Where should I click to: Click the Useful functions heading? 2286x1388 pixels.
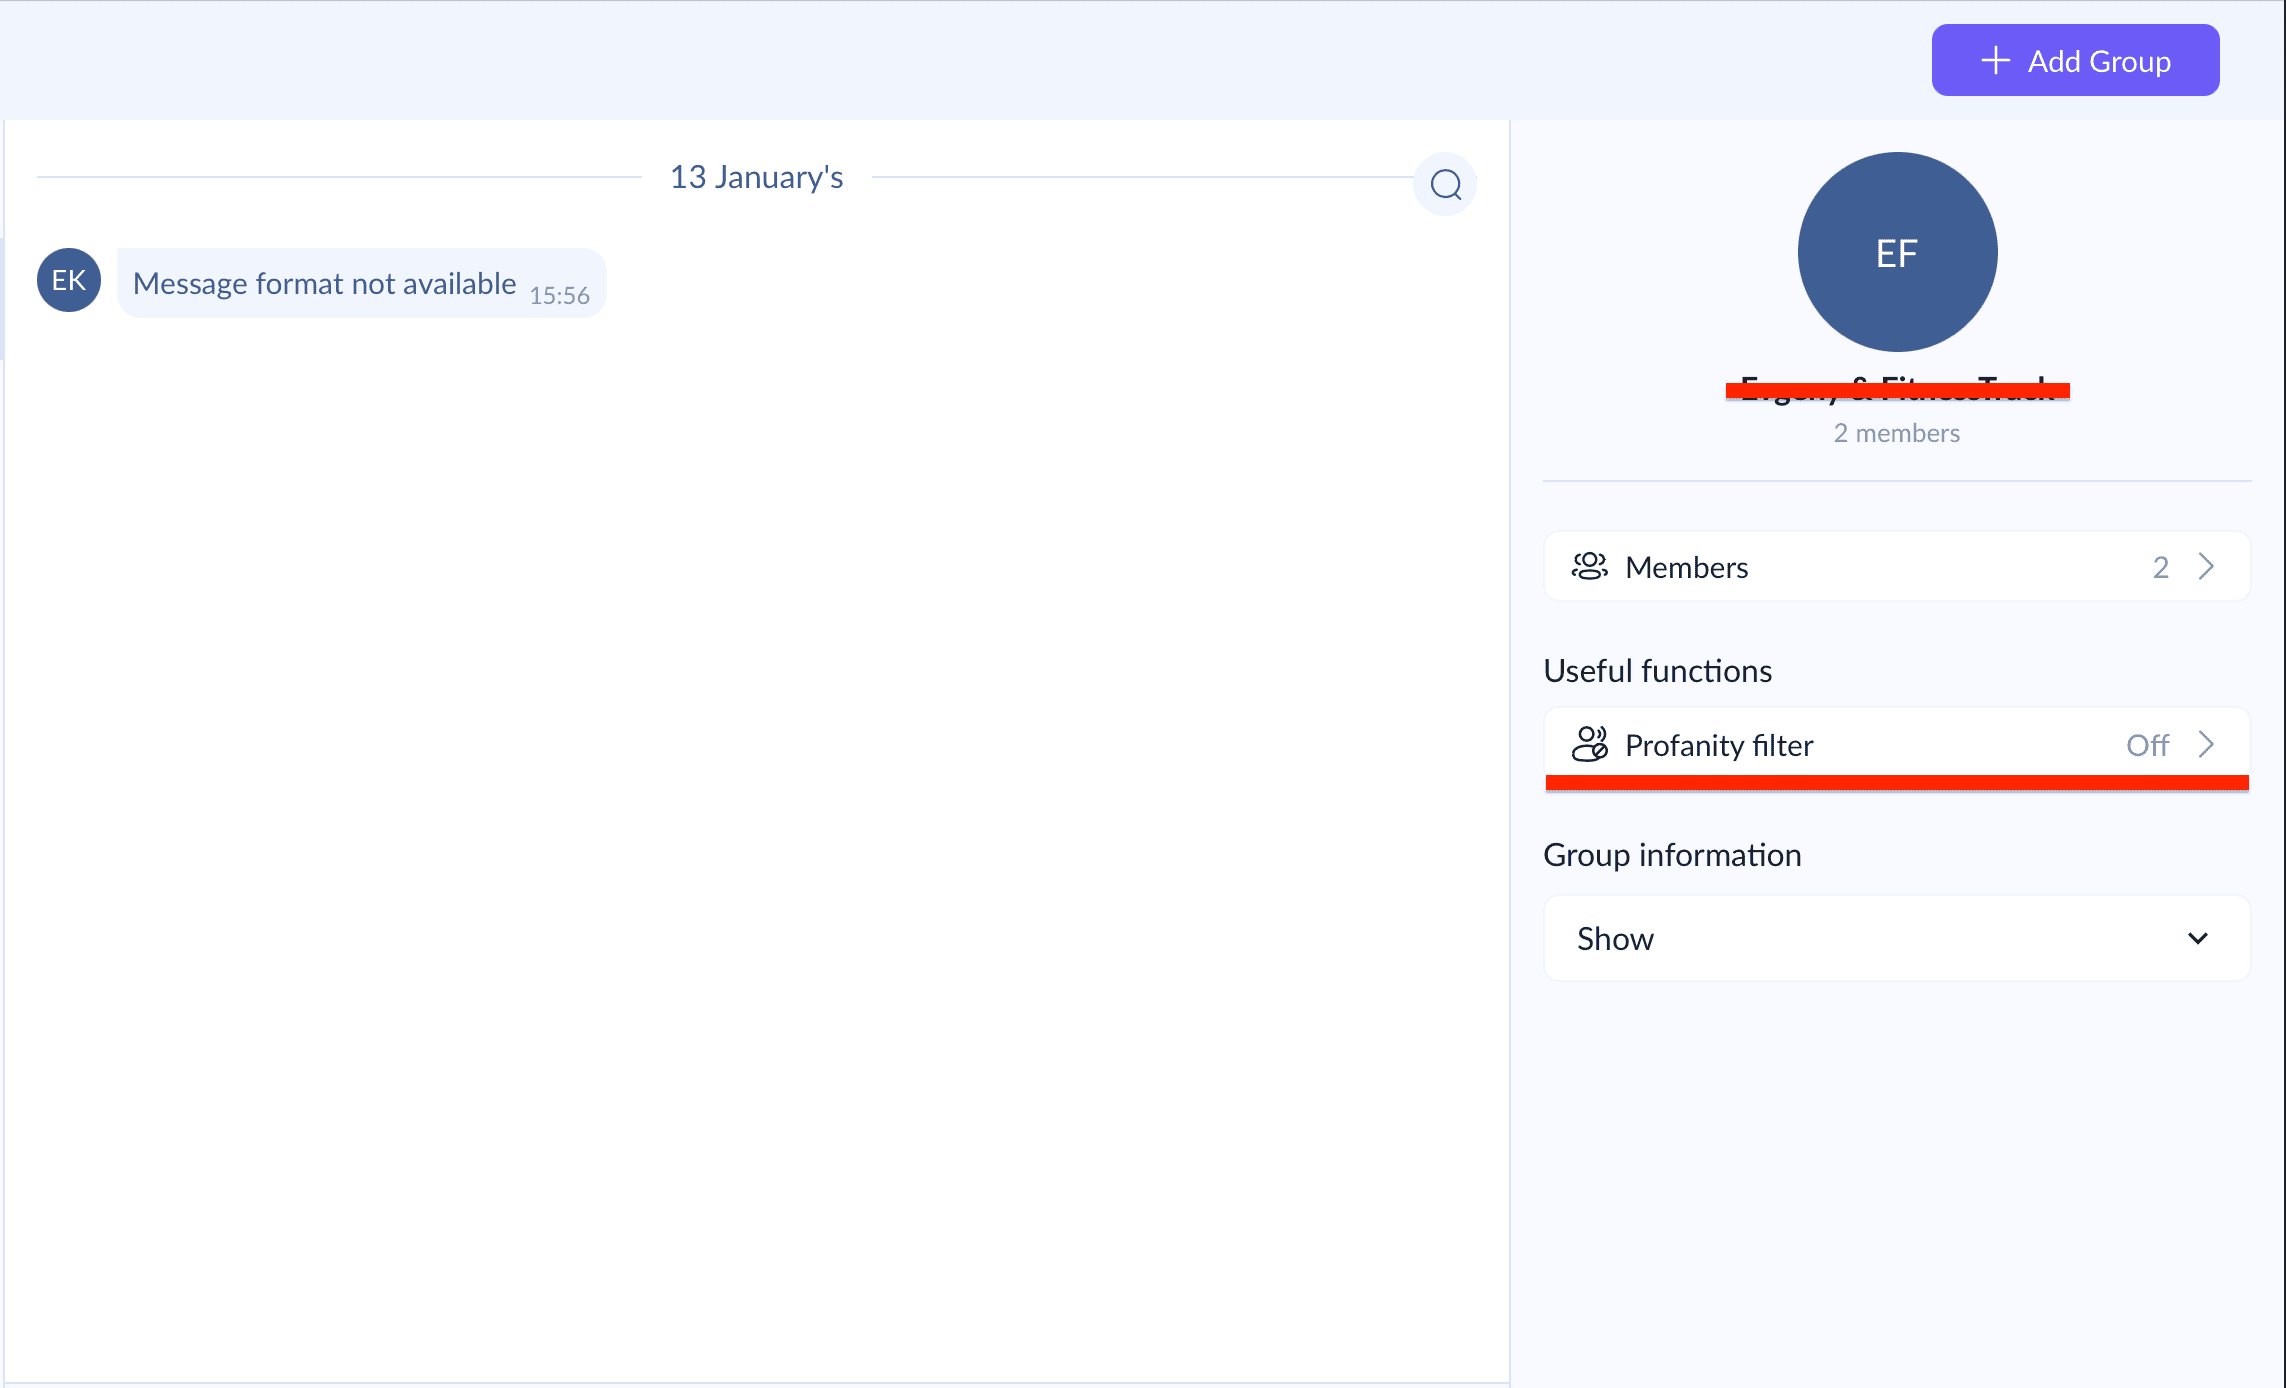tap(1657, 670)
